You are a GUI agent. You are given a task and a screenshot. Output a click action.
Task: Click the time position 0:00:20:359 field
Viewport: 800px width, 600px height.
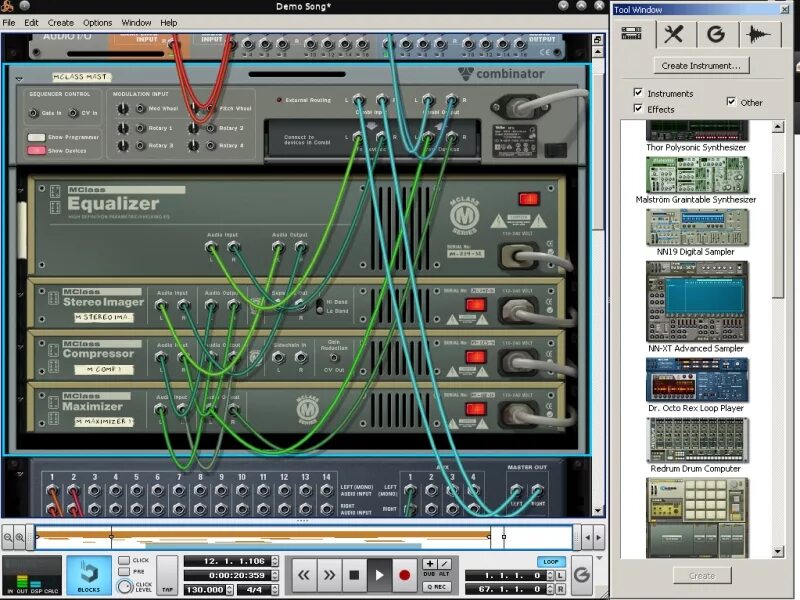point(228,576)
